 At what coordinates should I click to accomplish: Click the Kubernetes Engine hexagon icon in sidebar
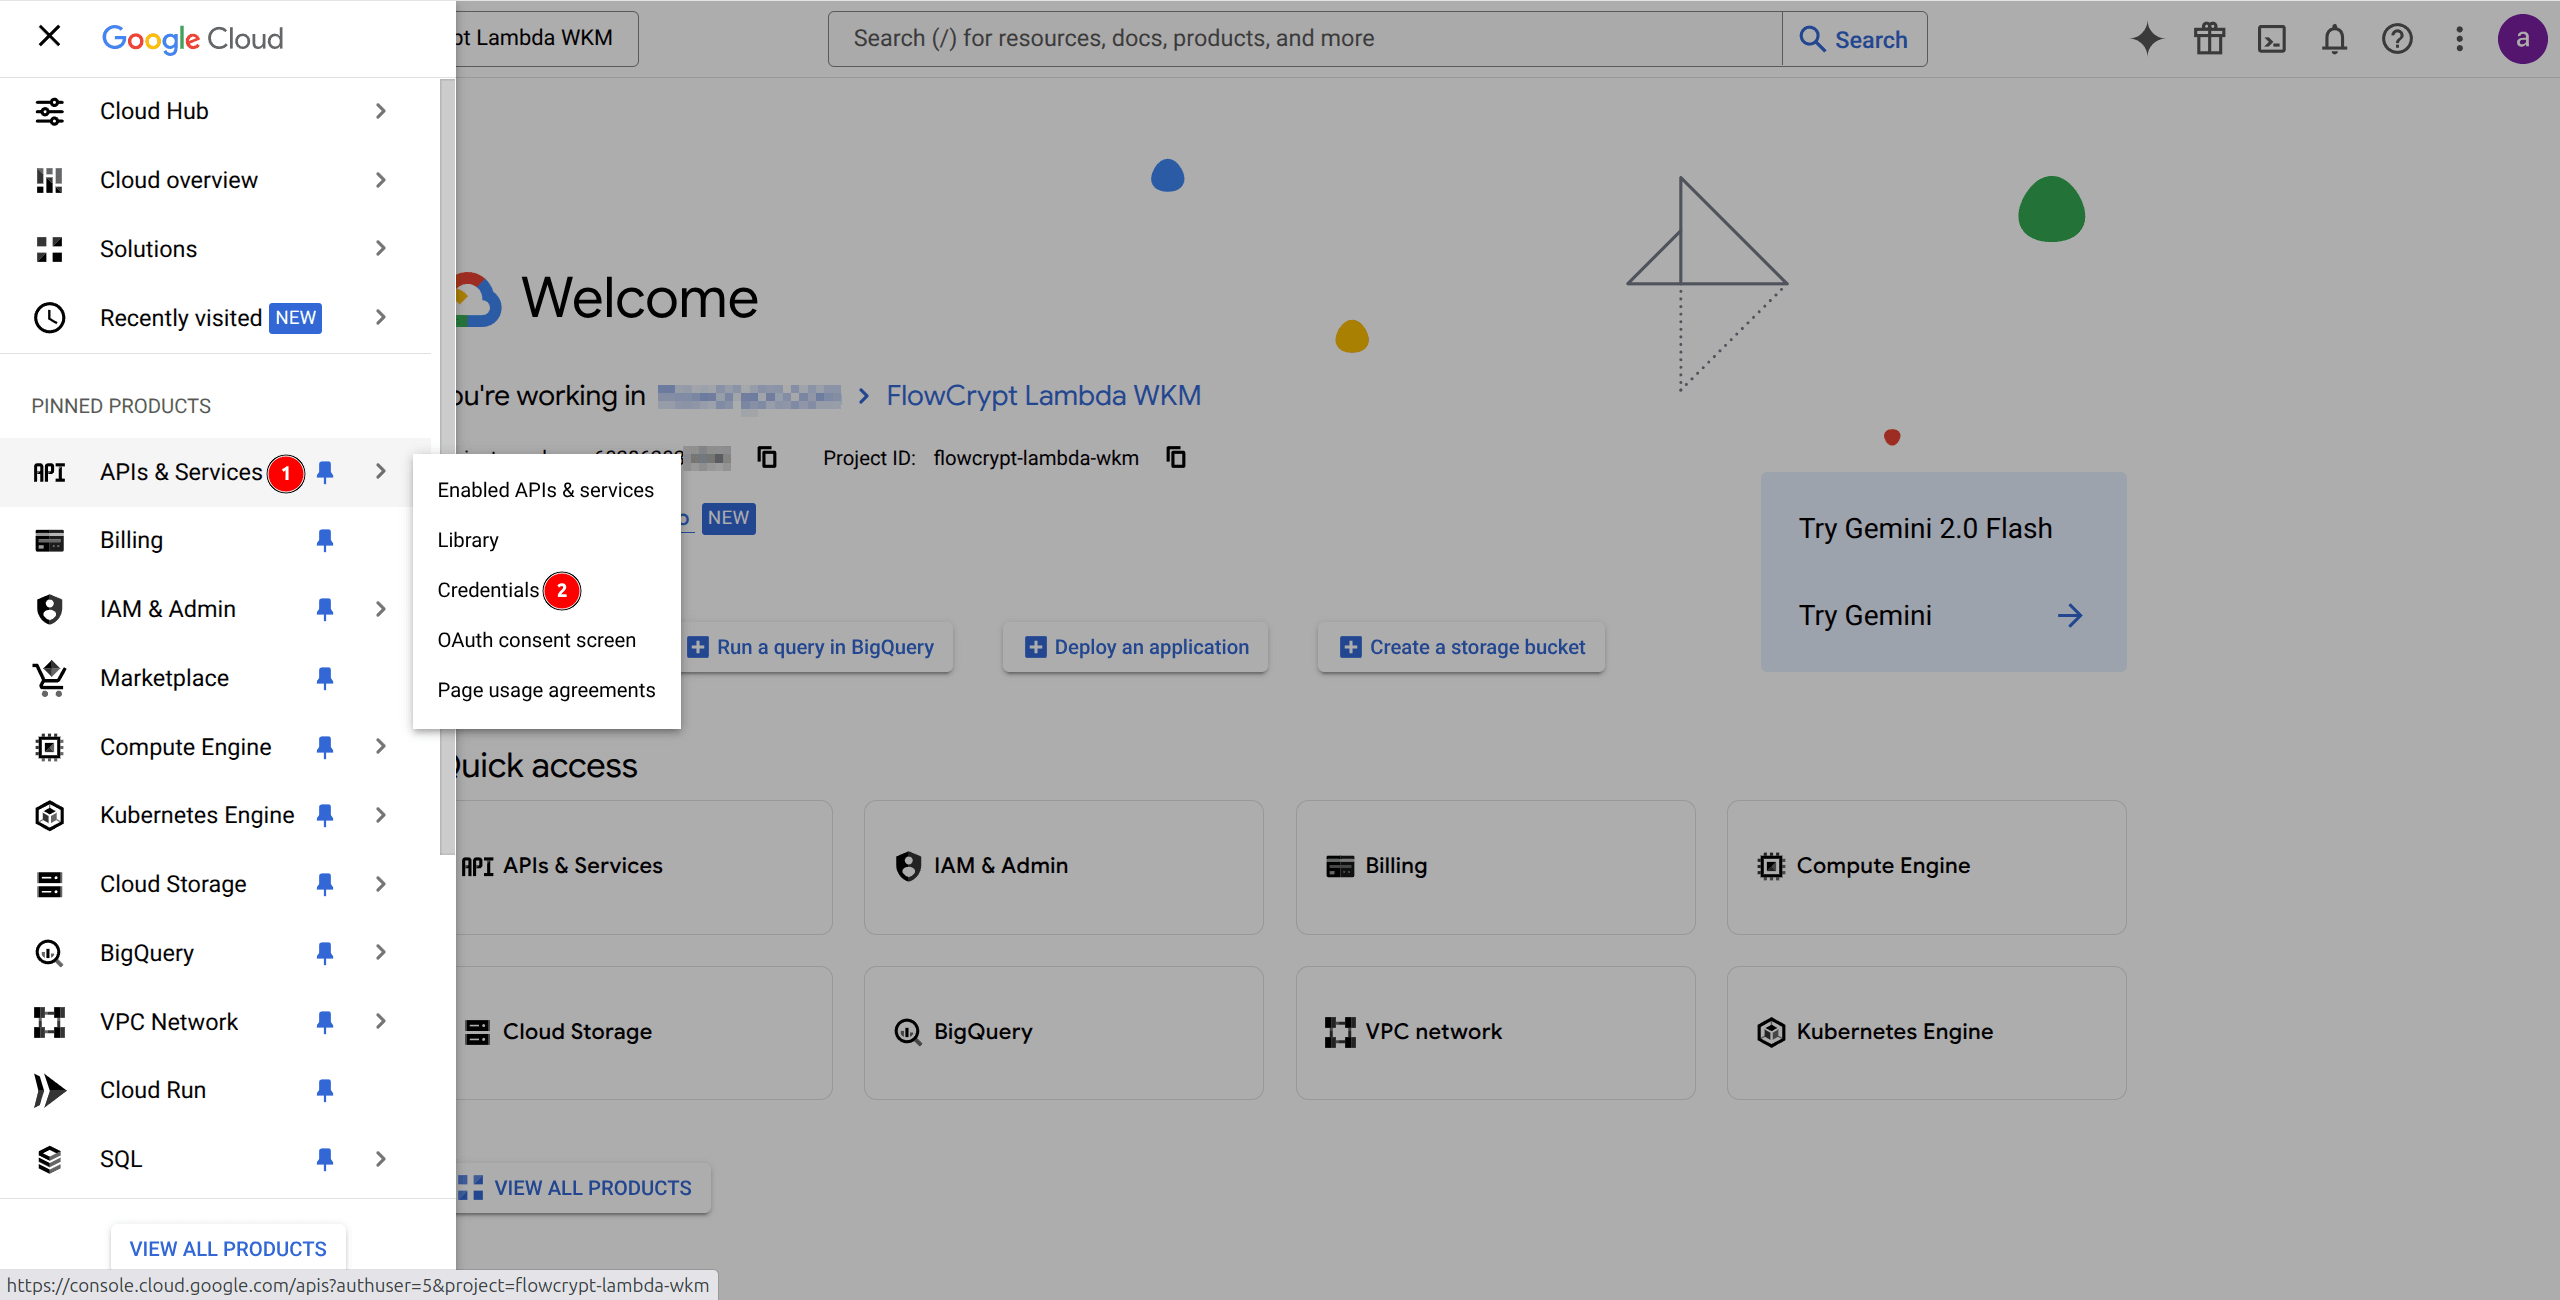tap(49, 816)
